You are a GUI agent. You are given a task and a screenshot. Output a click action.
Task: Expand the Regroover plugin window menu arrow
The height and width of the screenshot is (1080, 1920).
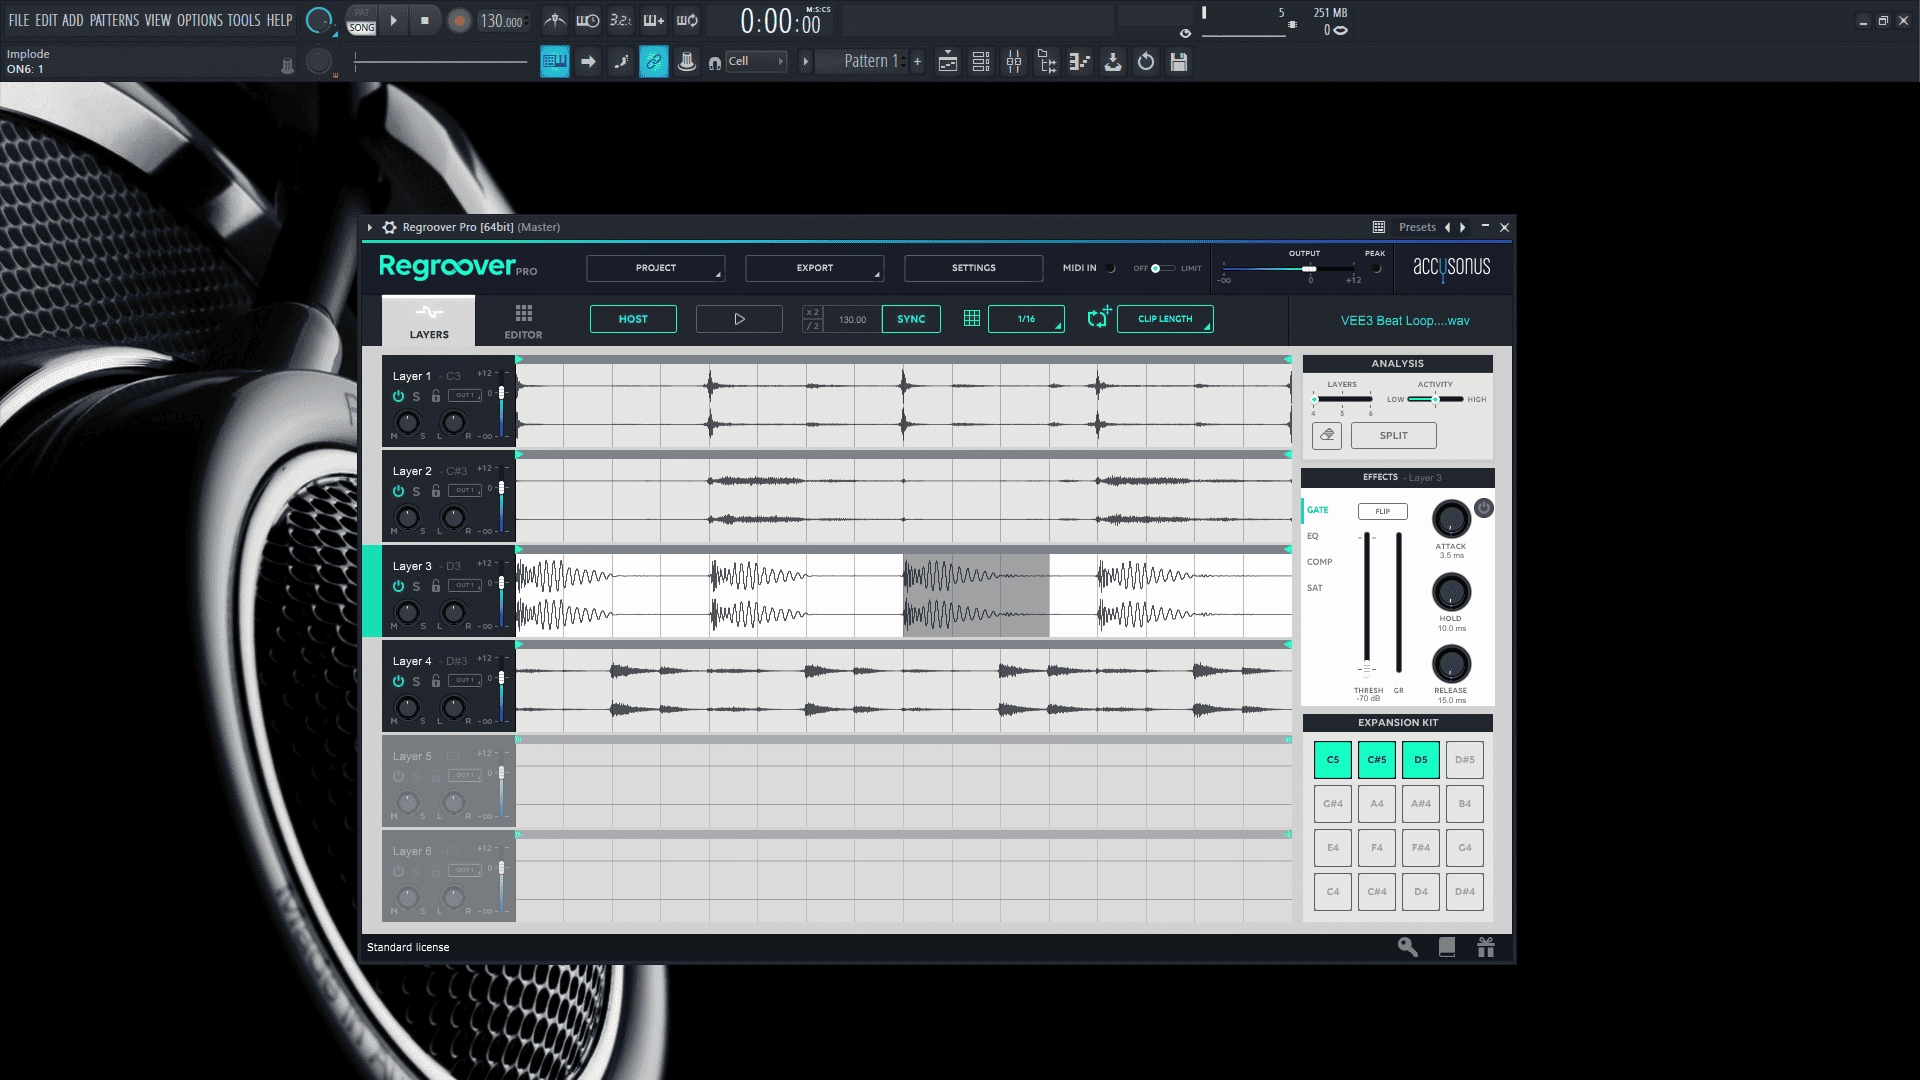point(370,227)
